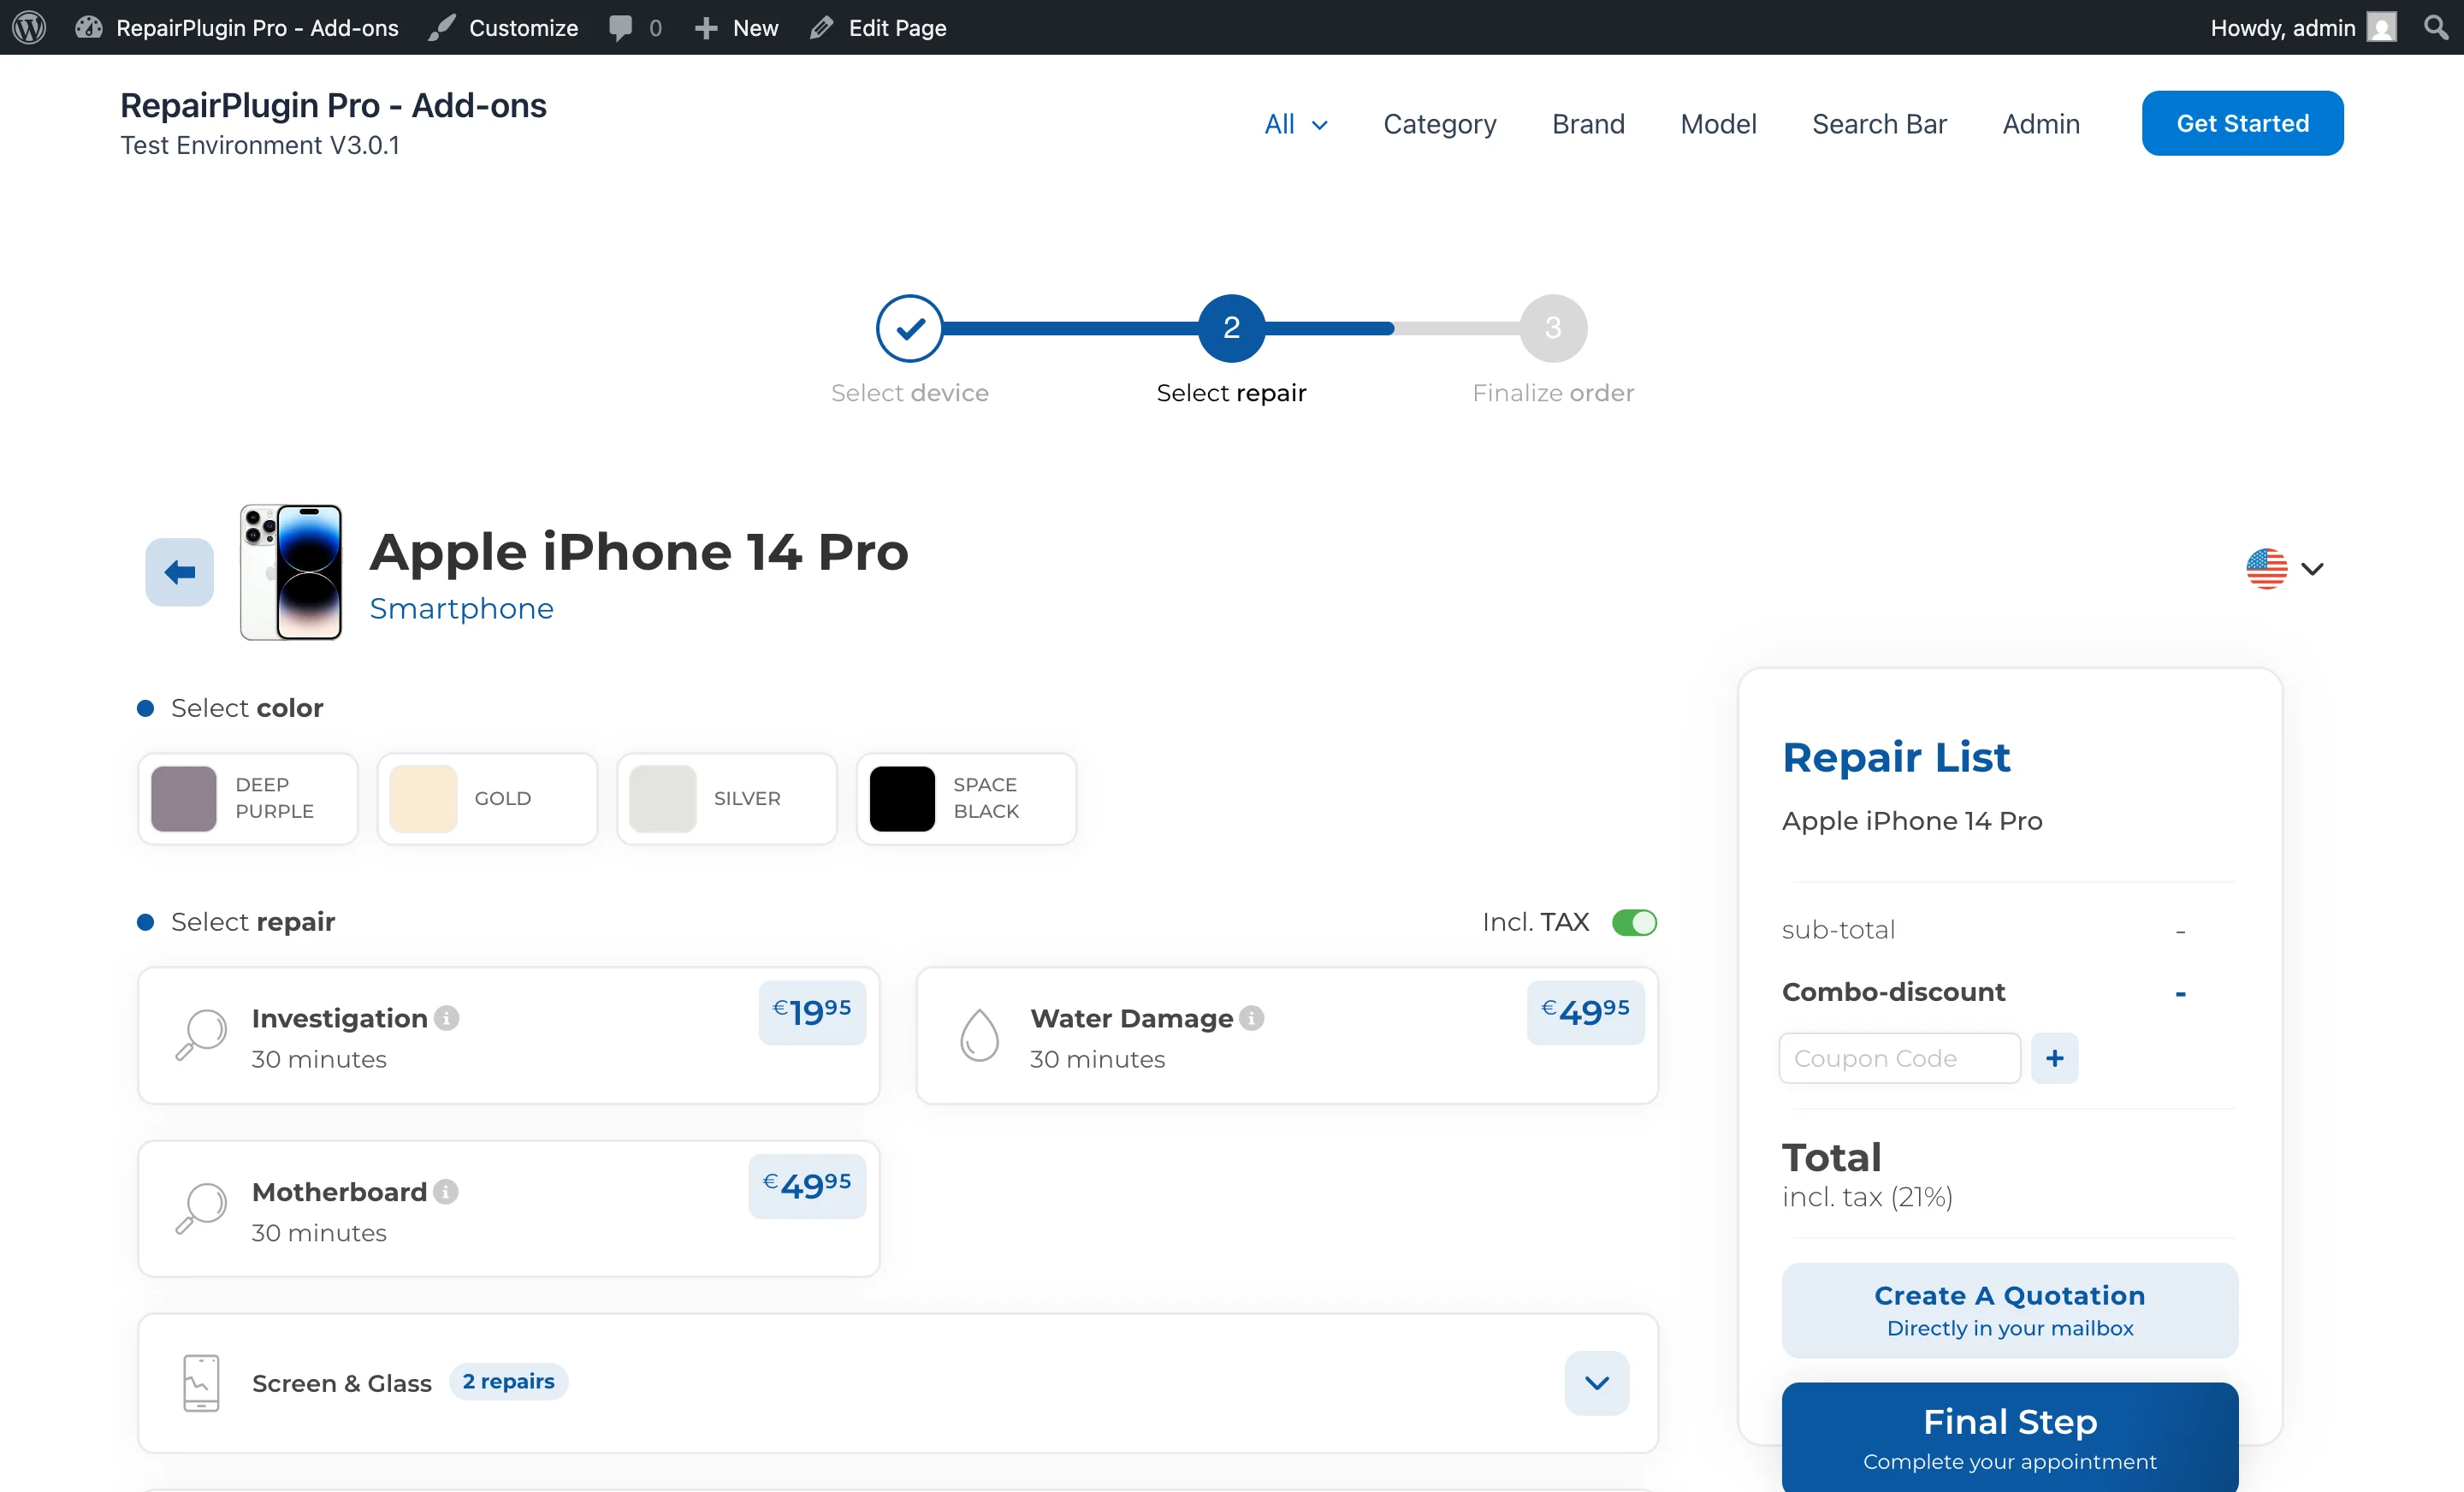Click the search magnifier at top right
The width and height of the screenshot is (2464, 1492).
coord(2436,27)
